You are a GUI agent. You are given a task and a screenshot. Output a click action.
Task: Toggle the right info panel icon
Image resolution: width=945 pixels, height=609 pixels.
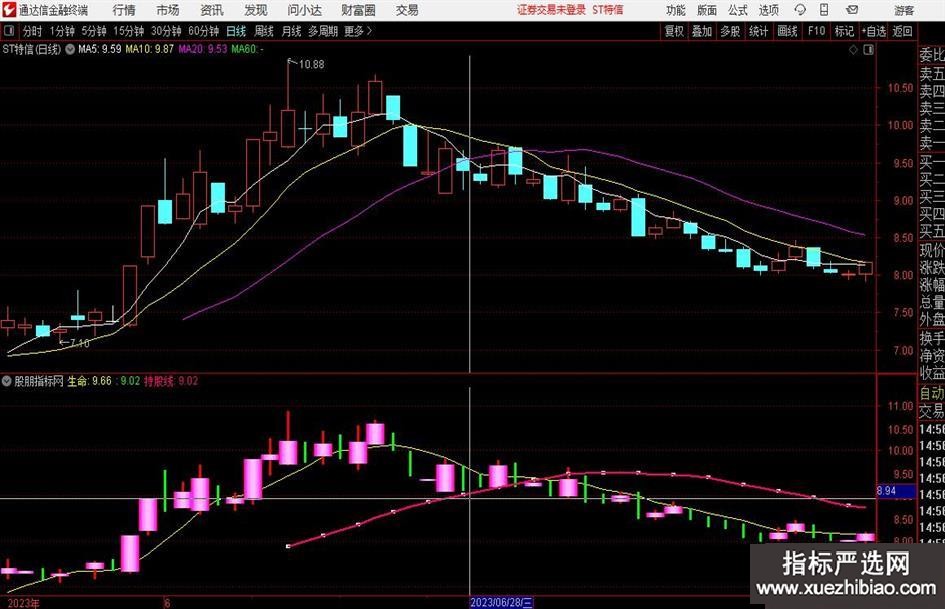[x=868, y=50]
